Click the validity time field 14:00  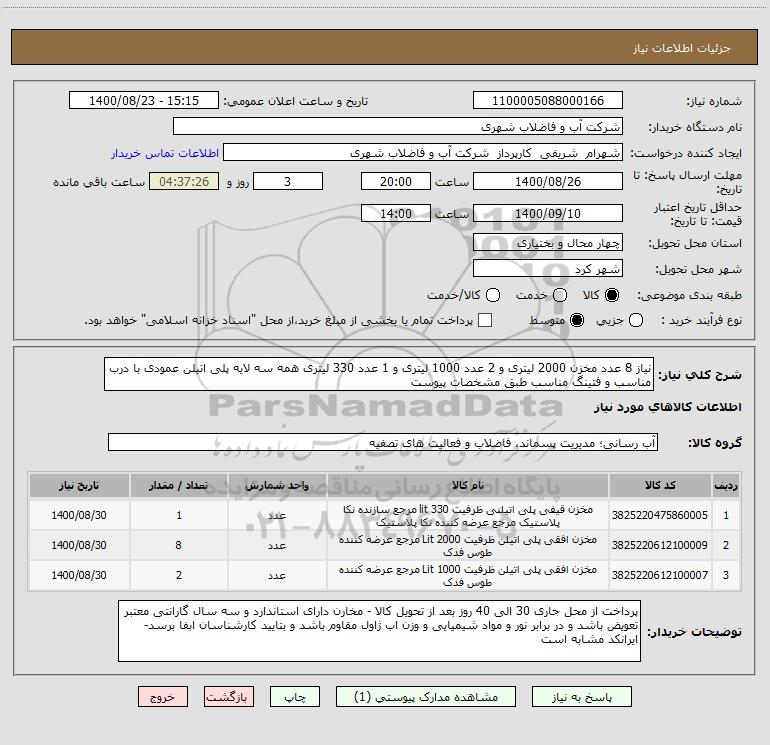[396, 214]
